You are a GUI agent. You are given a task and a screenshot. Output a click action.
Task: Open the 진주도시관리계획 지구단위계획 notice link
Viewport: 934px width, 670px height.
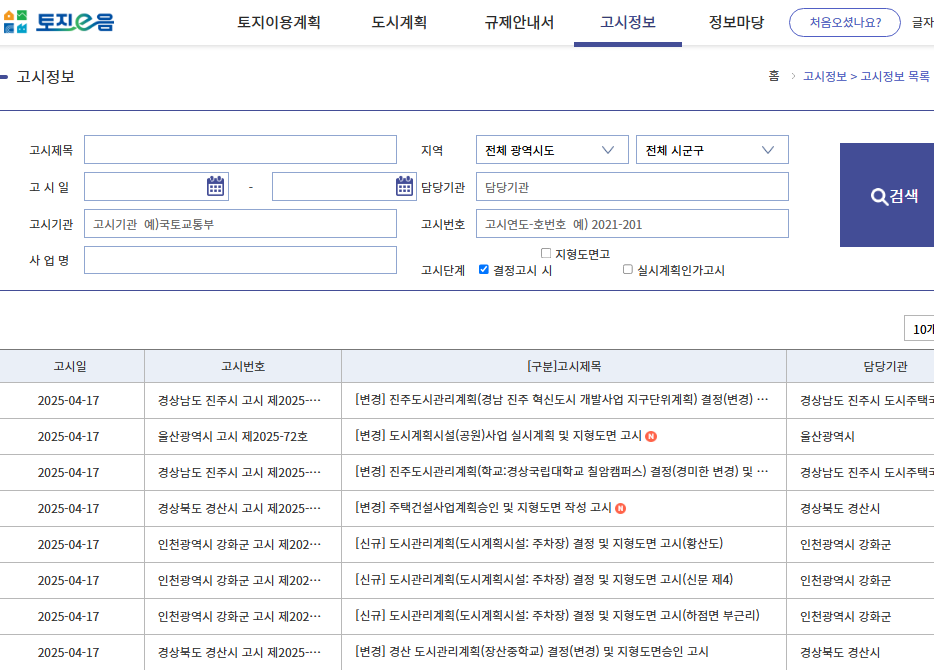pos(560,398)
